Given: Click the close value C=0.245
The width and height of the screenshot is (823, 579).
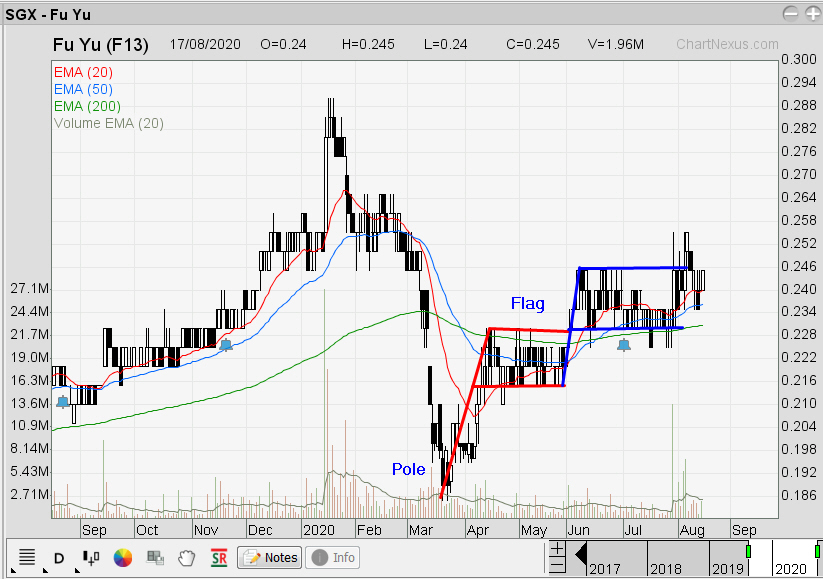Looking at the screenshot, I should point(533,44).
